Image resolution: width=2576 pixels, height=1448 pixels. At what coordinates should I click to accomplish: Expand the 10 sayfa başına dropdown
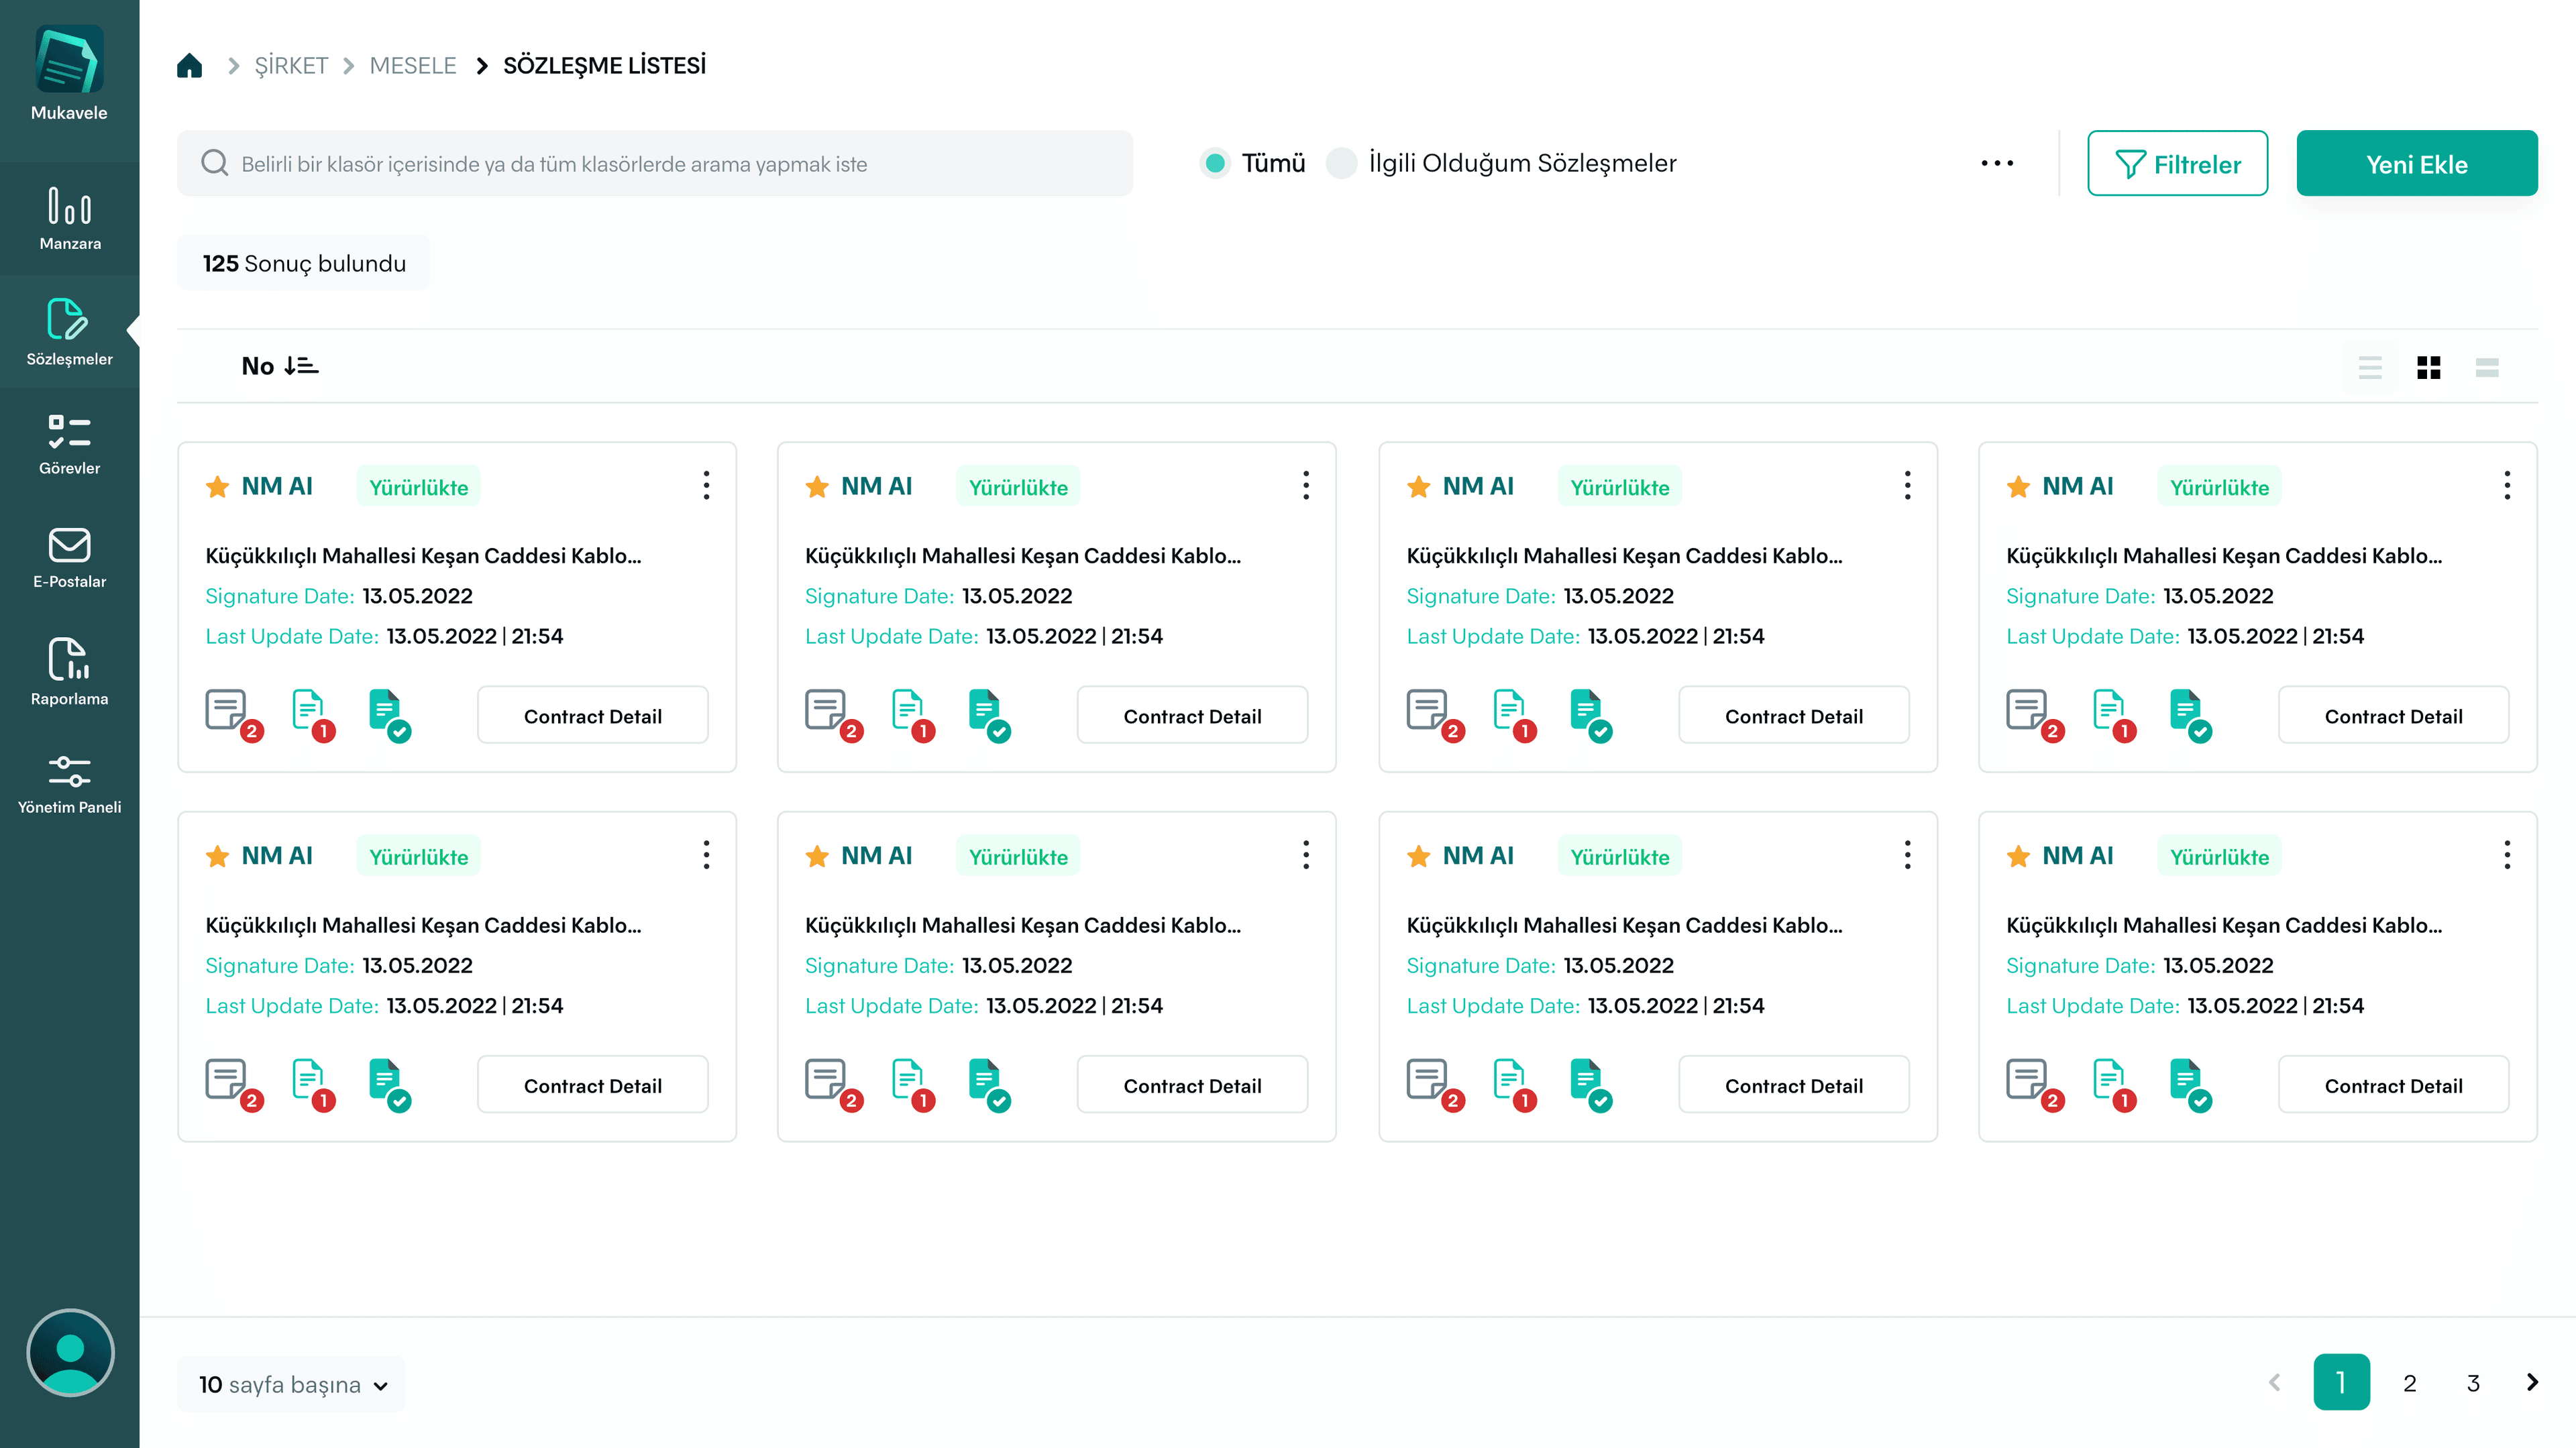point(293,1384)
